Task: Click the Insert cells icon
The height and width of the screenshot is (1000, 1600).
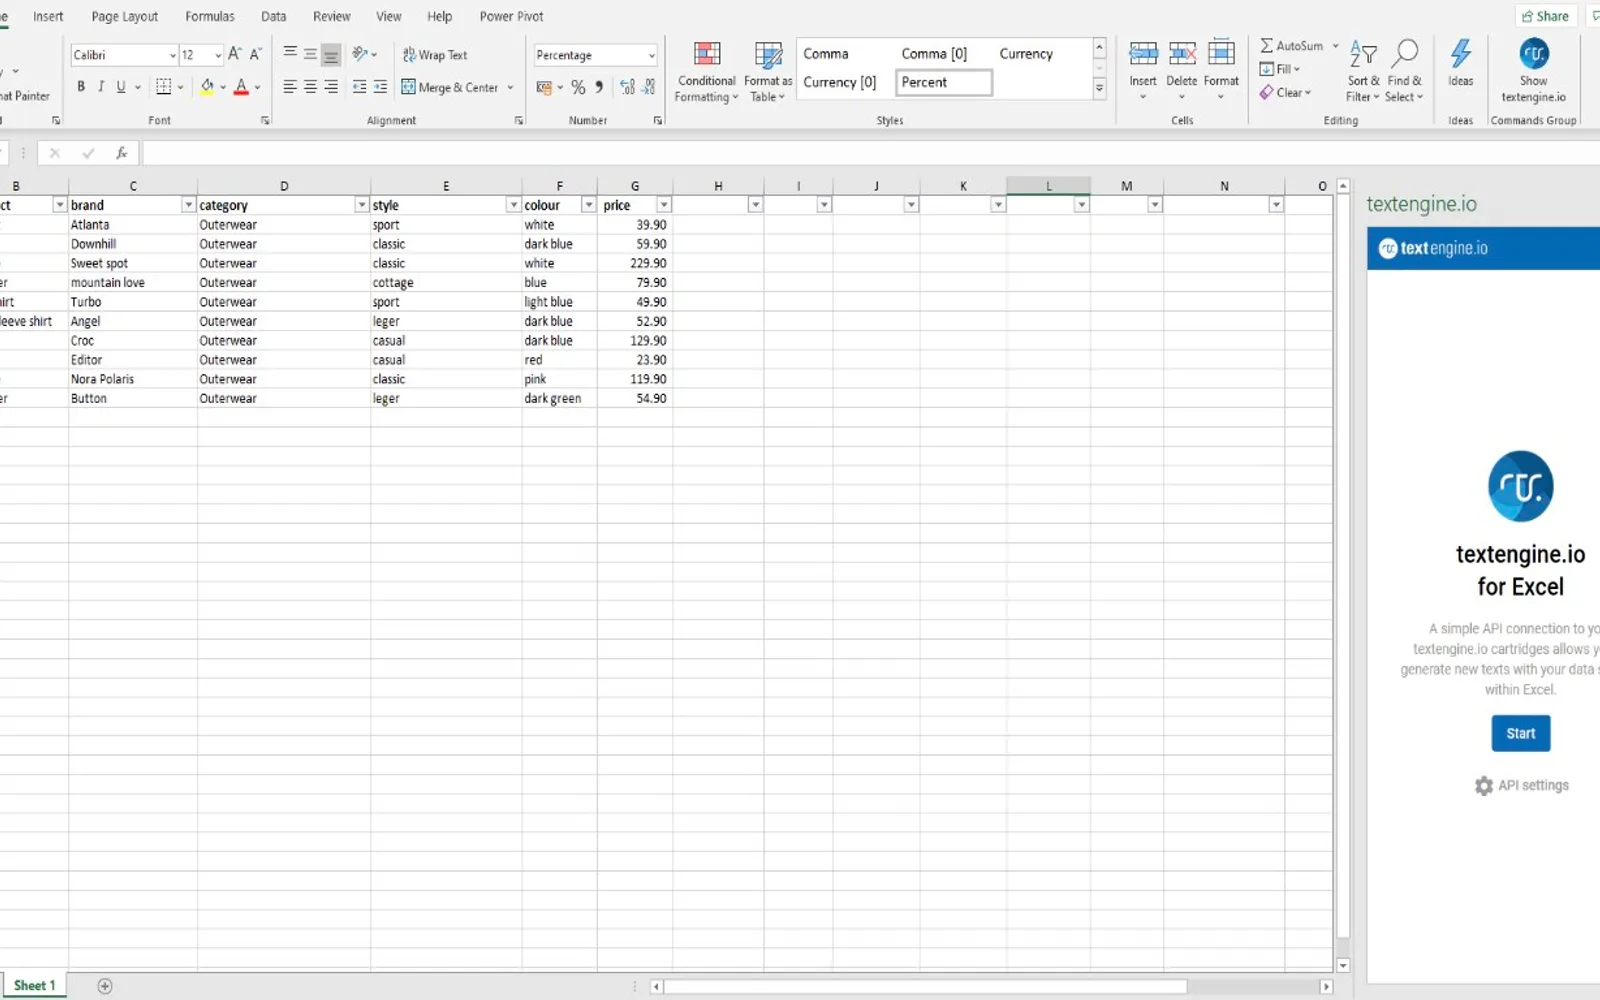Action: (1143, 54)
